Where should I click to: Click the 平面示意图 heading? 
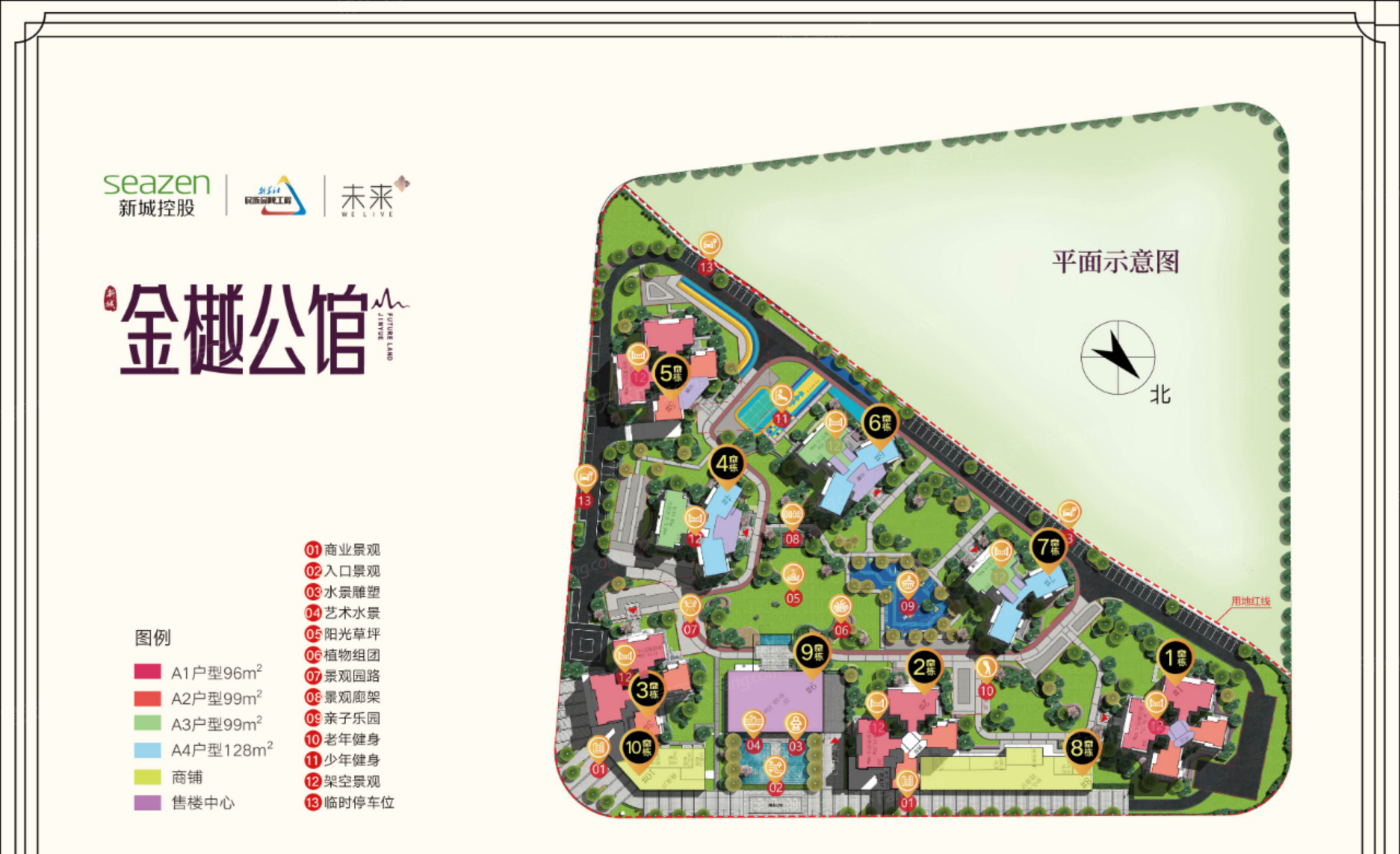click(1117, 264)
